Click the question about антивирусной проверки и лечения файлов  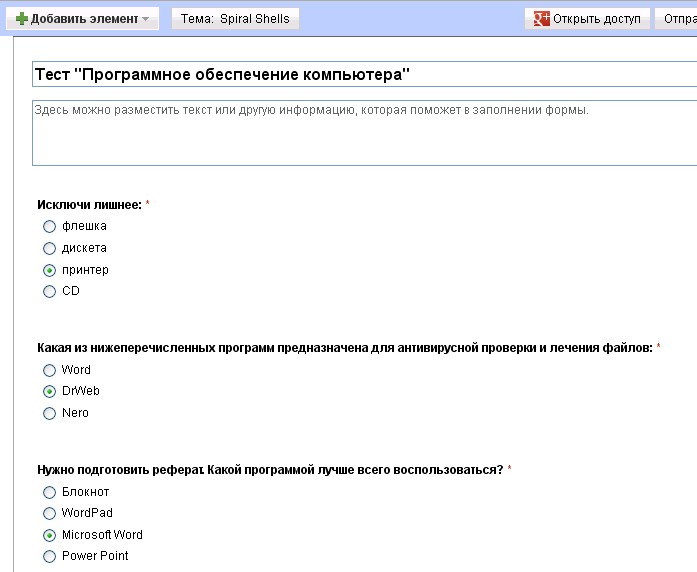click(345, 348)
